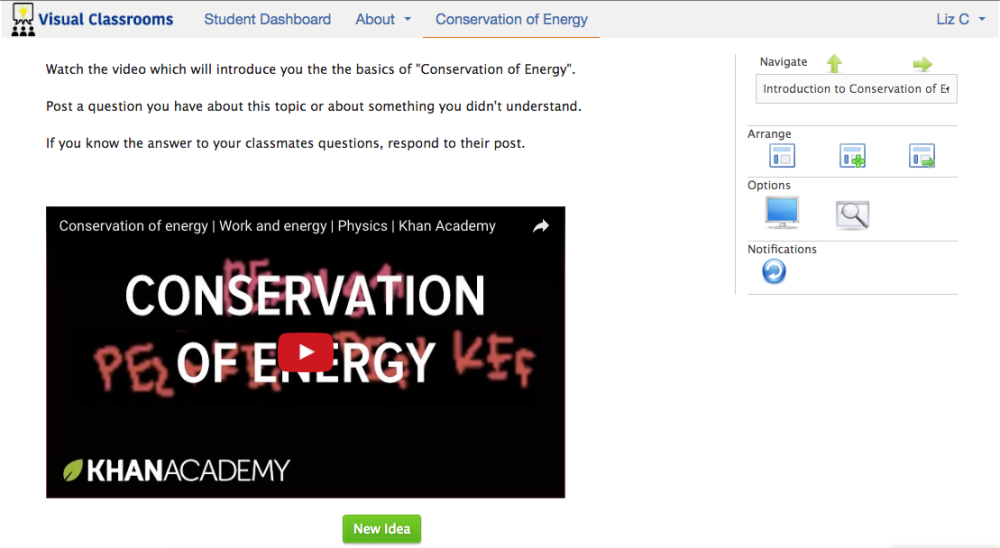This screenshot has height=548, width=1000.
Task: Select the Conservation of Energy tab
Action: pyautogui.click(x=511, y=20)
